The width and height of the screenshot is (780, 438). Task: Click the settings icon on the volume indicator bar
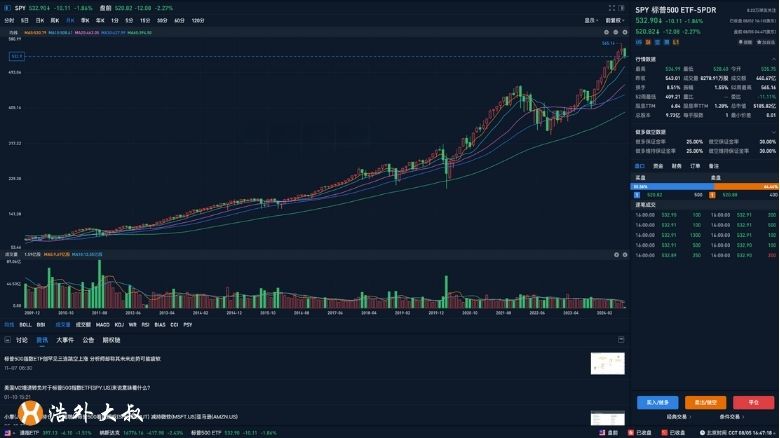point(616,254)
